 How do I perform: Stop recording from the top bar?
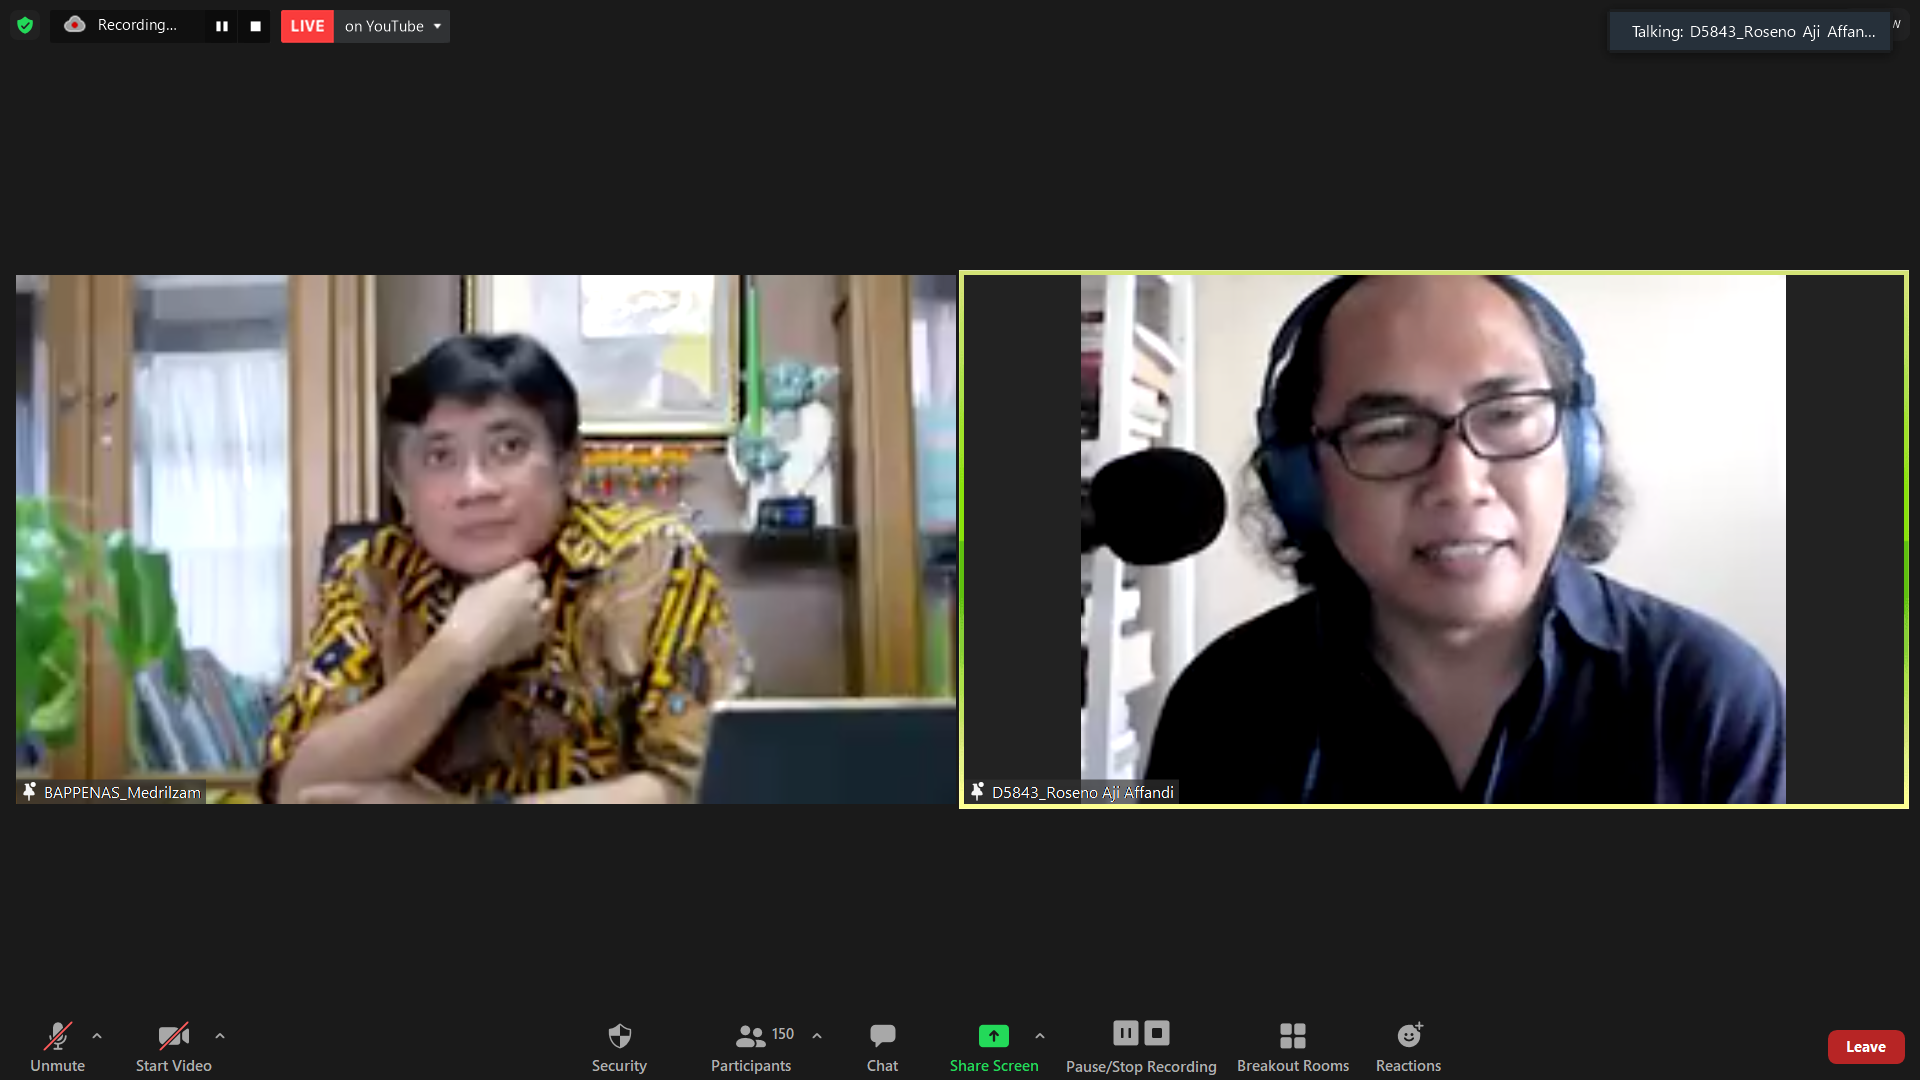coord(255,26)
